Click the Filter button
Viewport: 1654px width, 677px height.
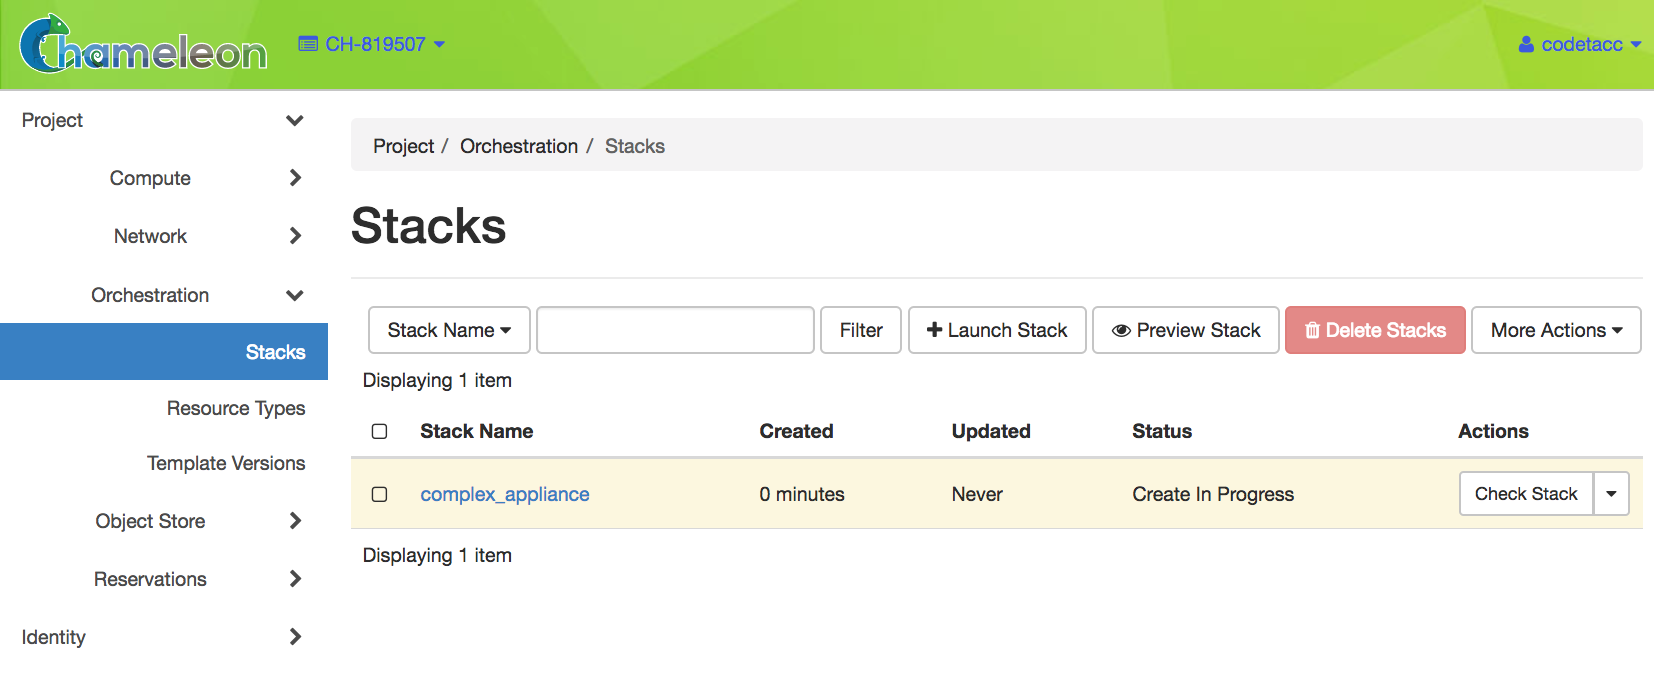861,330
